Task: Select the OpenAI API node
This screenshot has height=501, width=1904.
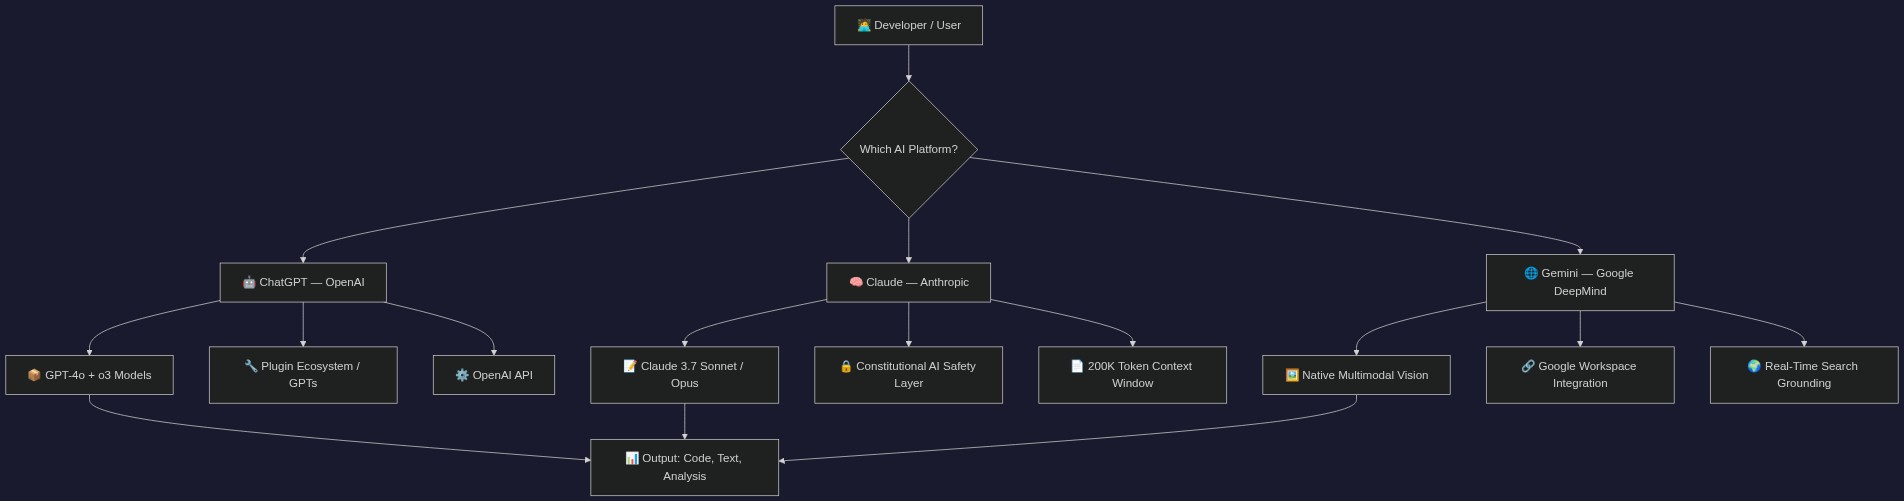Action: coord(494,375)
